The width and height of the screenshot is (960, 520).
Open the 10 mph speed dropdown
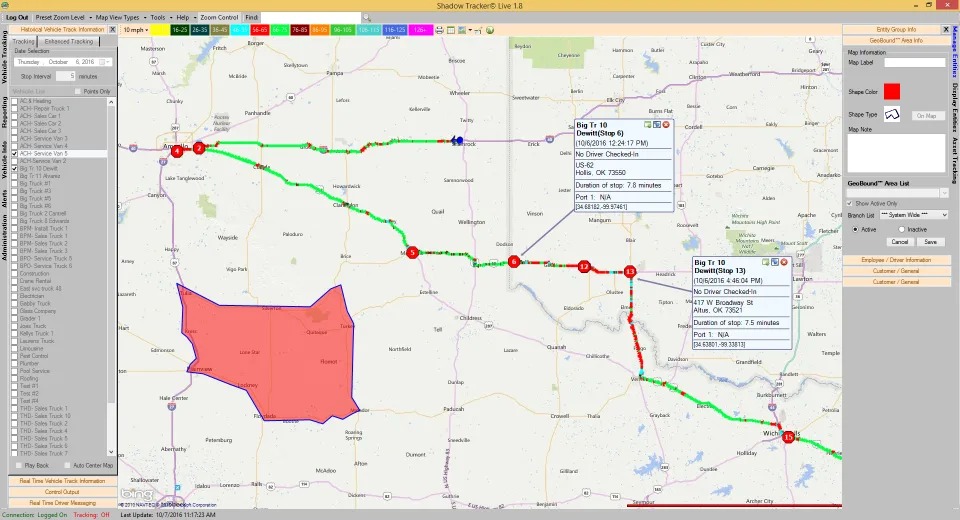(136, 30)
